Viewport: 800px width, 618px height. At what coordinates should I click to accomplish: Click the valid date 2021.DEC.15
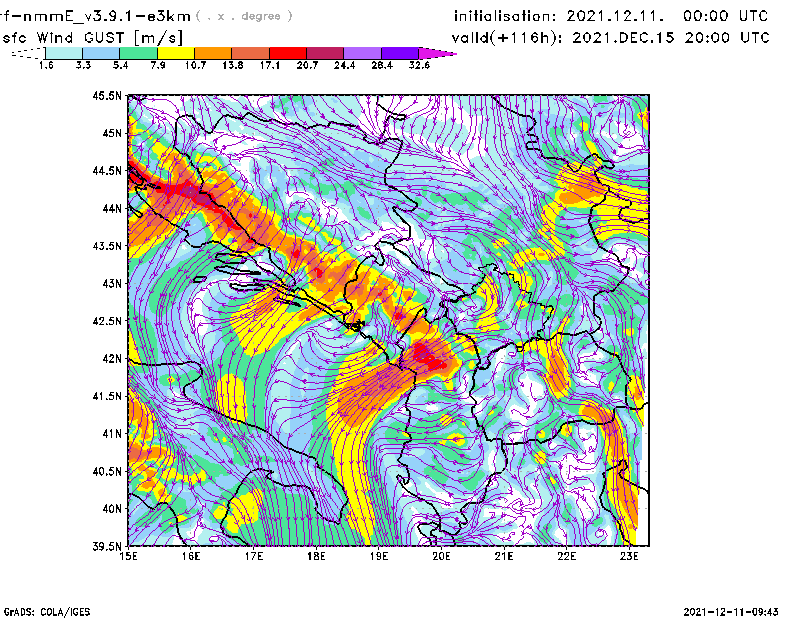coord(623,38)
